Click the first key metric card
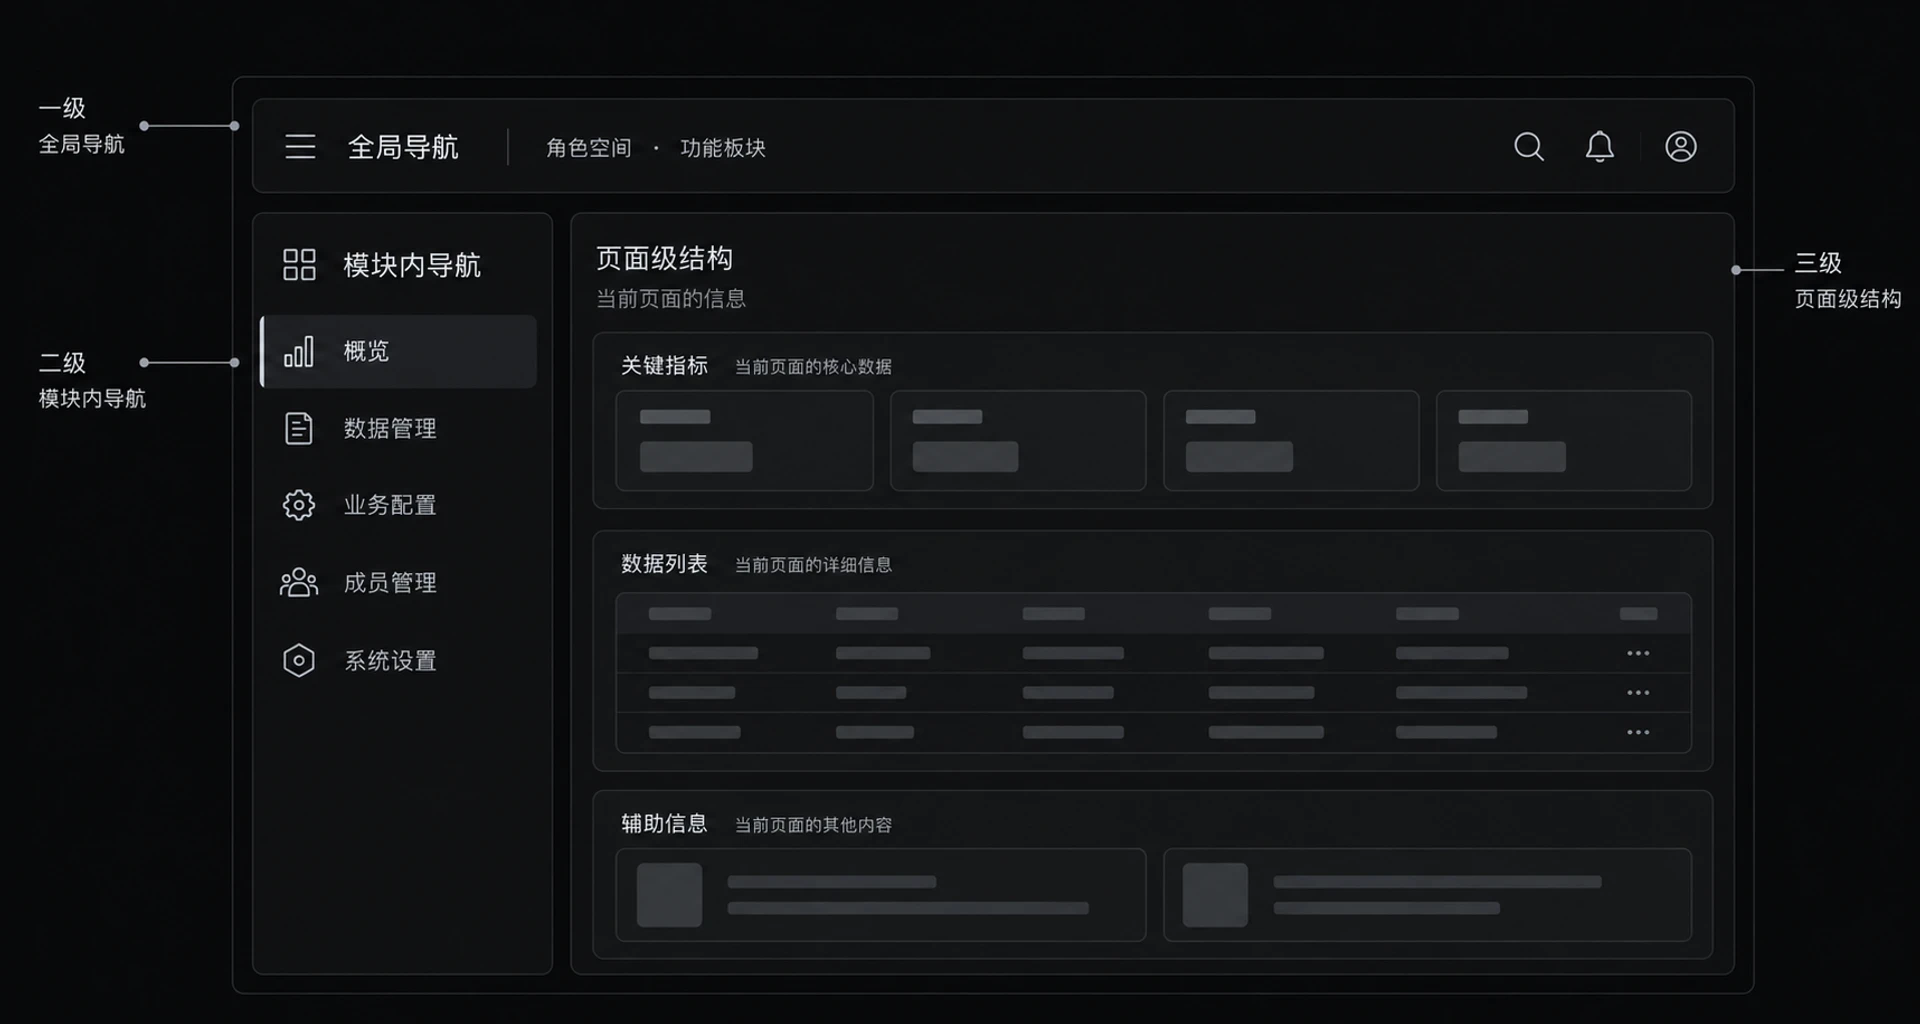This screenshot has height=1024, width=1920. 745,440
